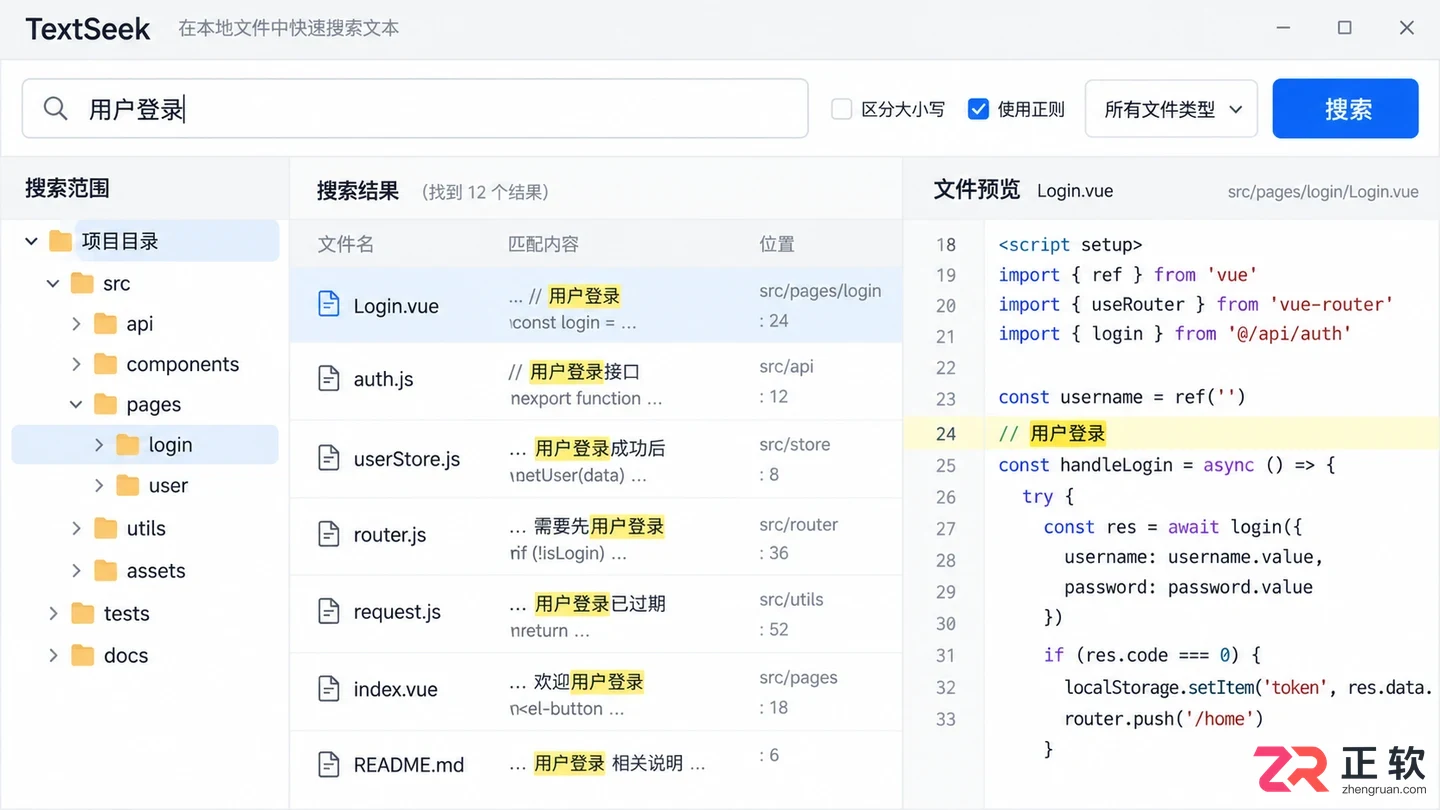Image resolution: width=1440 pixels, height=810 pixels.
Task: Expand the user folder chevron
Action: coord(98,485)
